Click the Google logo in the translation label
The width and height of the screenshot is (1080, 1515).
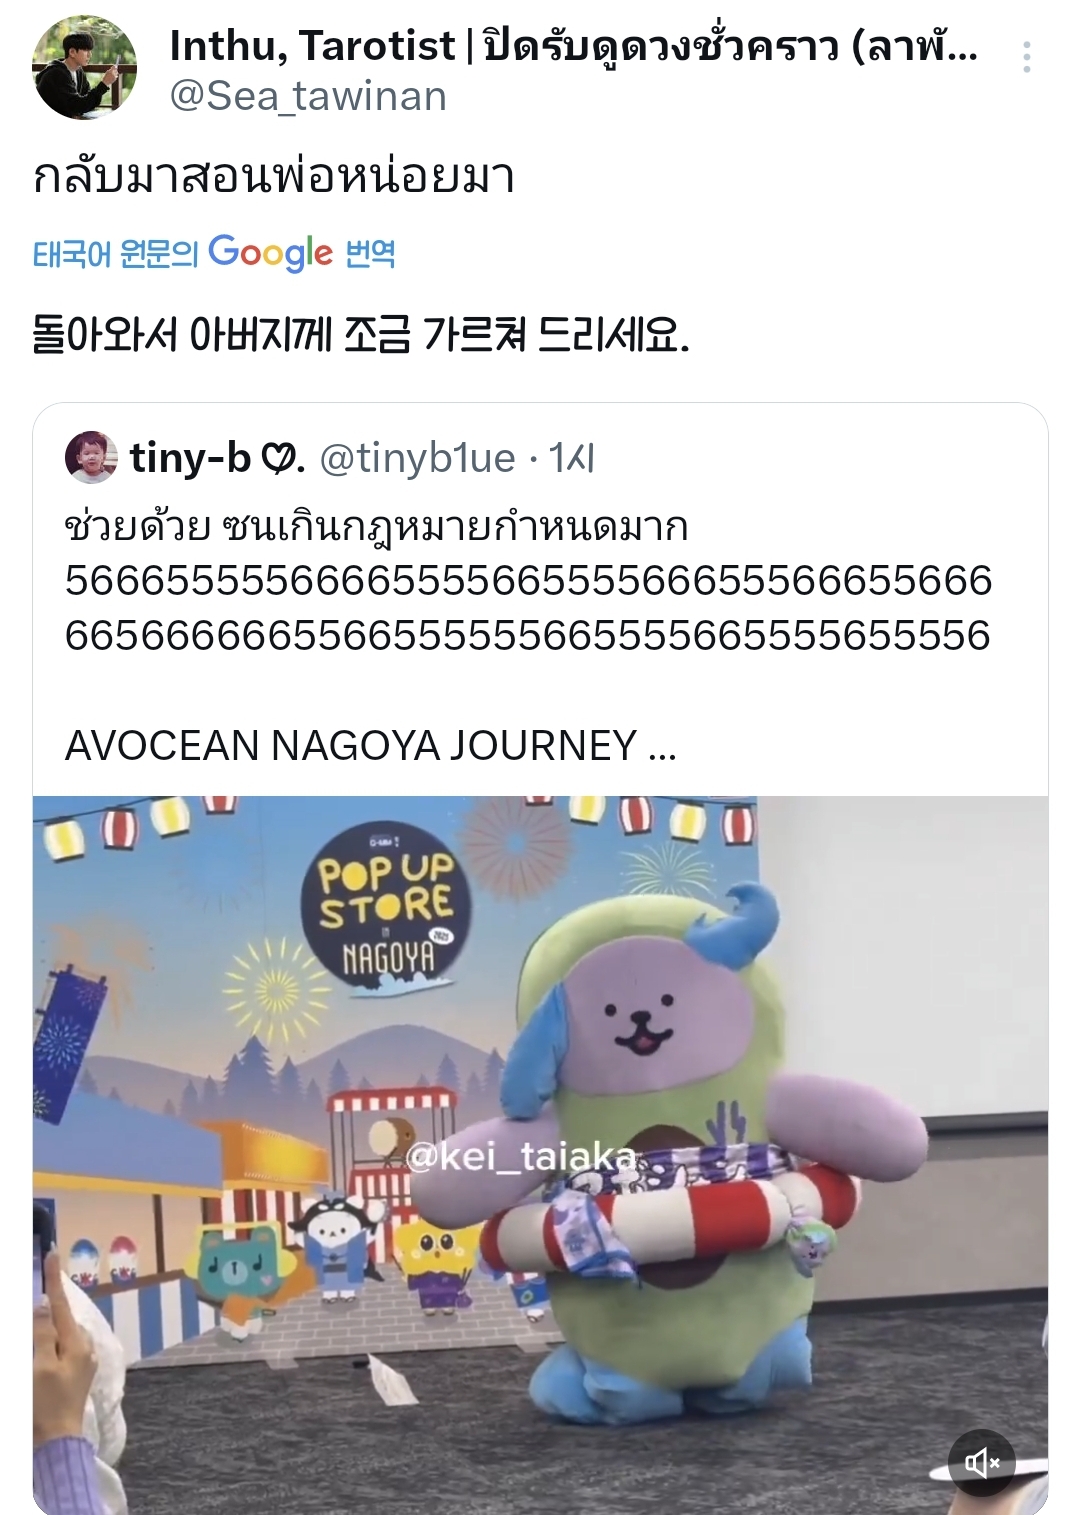click(270, 253)
